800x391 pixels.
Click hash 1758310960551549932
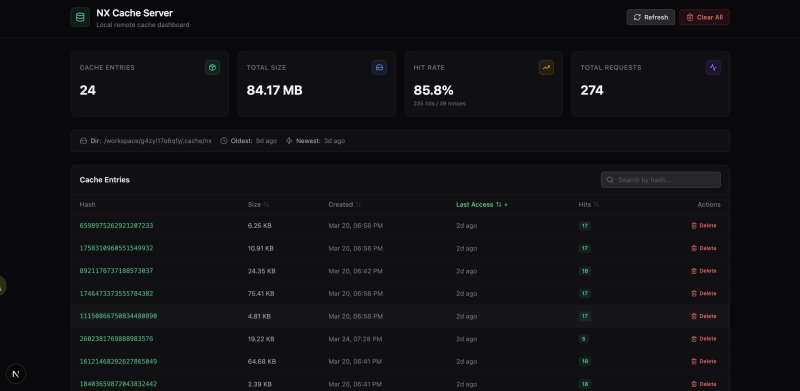click(116, 248)
